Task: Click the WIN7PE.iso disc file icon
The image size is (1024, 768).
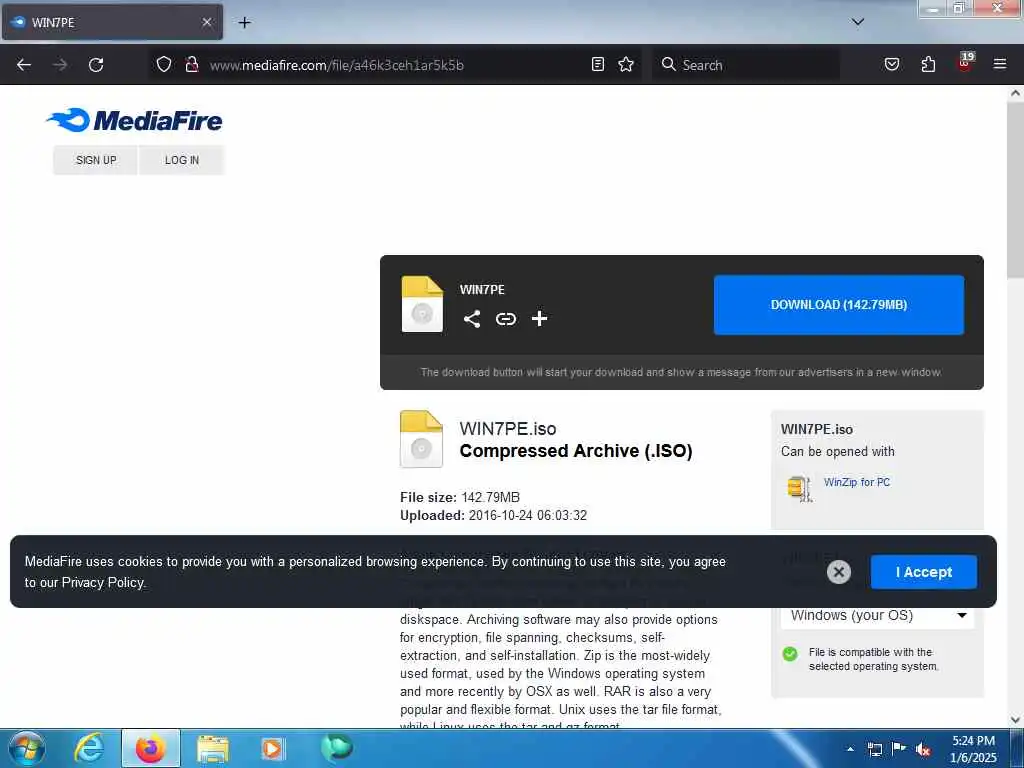Action: click(x=421, y=439)
